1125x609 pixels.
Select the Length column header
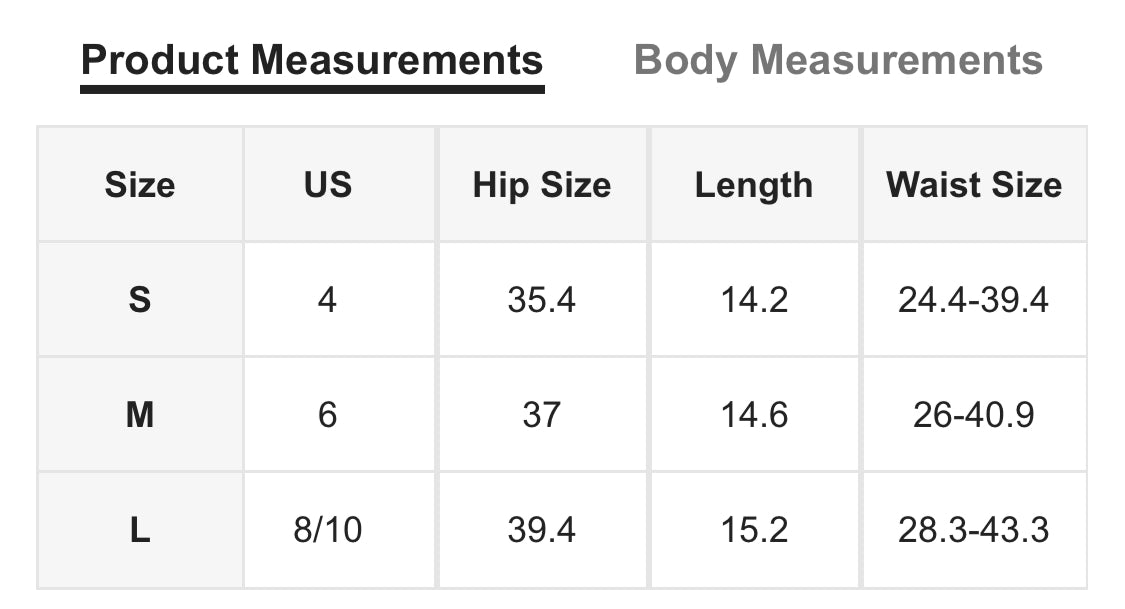coord(754,185)
